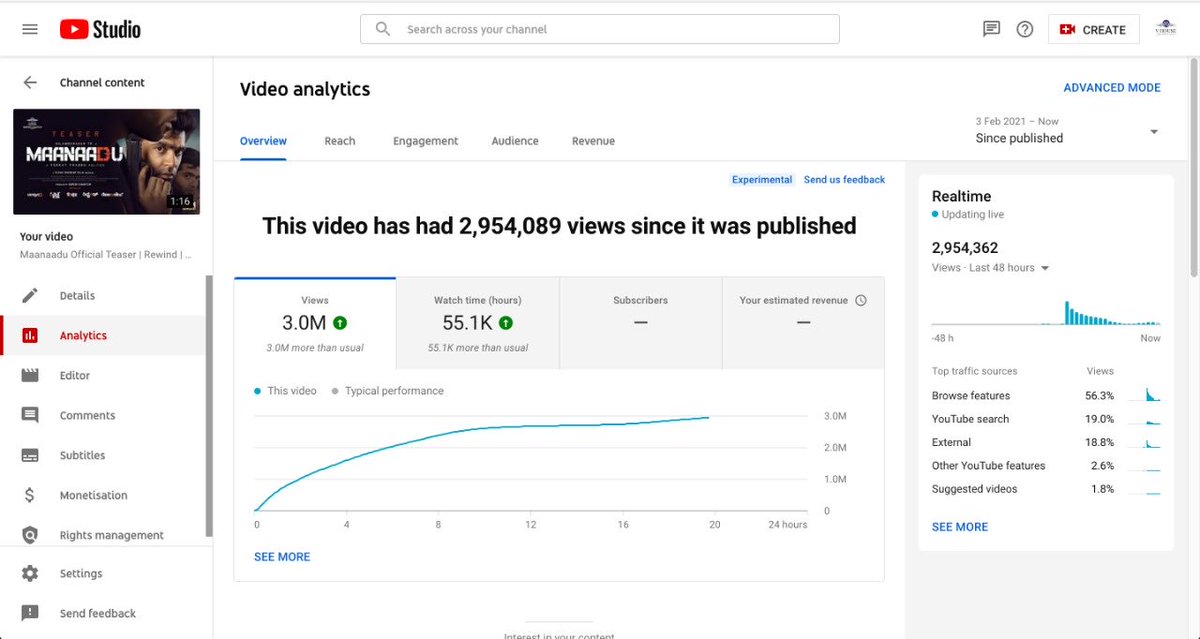Click the Analytics bar chart icon
This screenshot has height=639, width=1200.
[30, 335]
